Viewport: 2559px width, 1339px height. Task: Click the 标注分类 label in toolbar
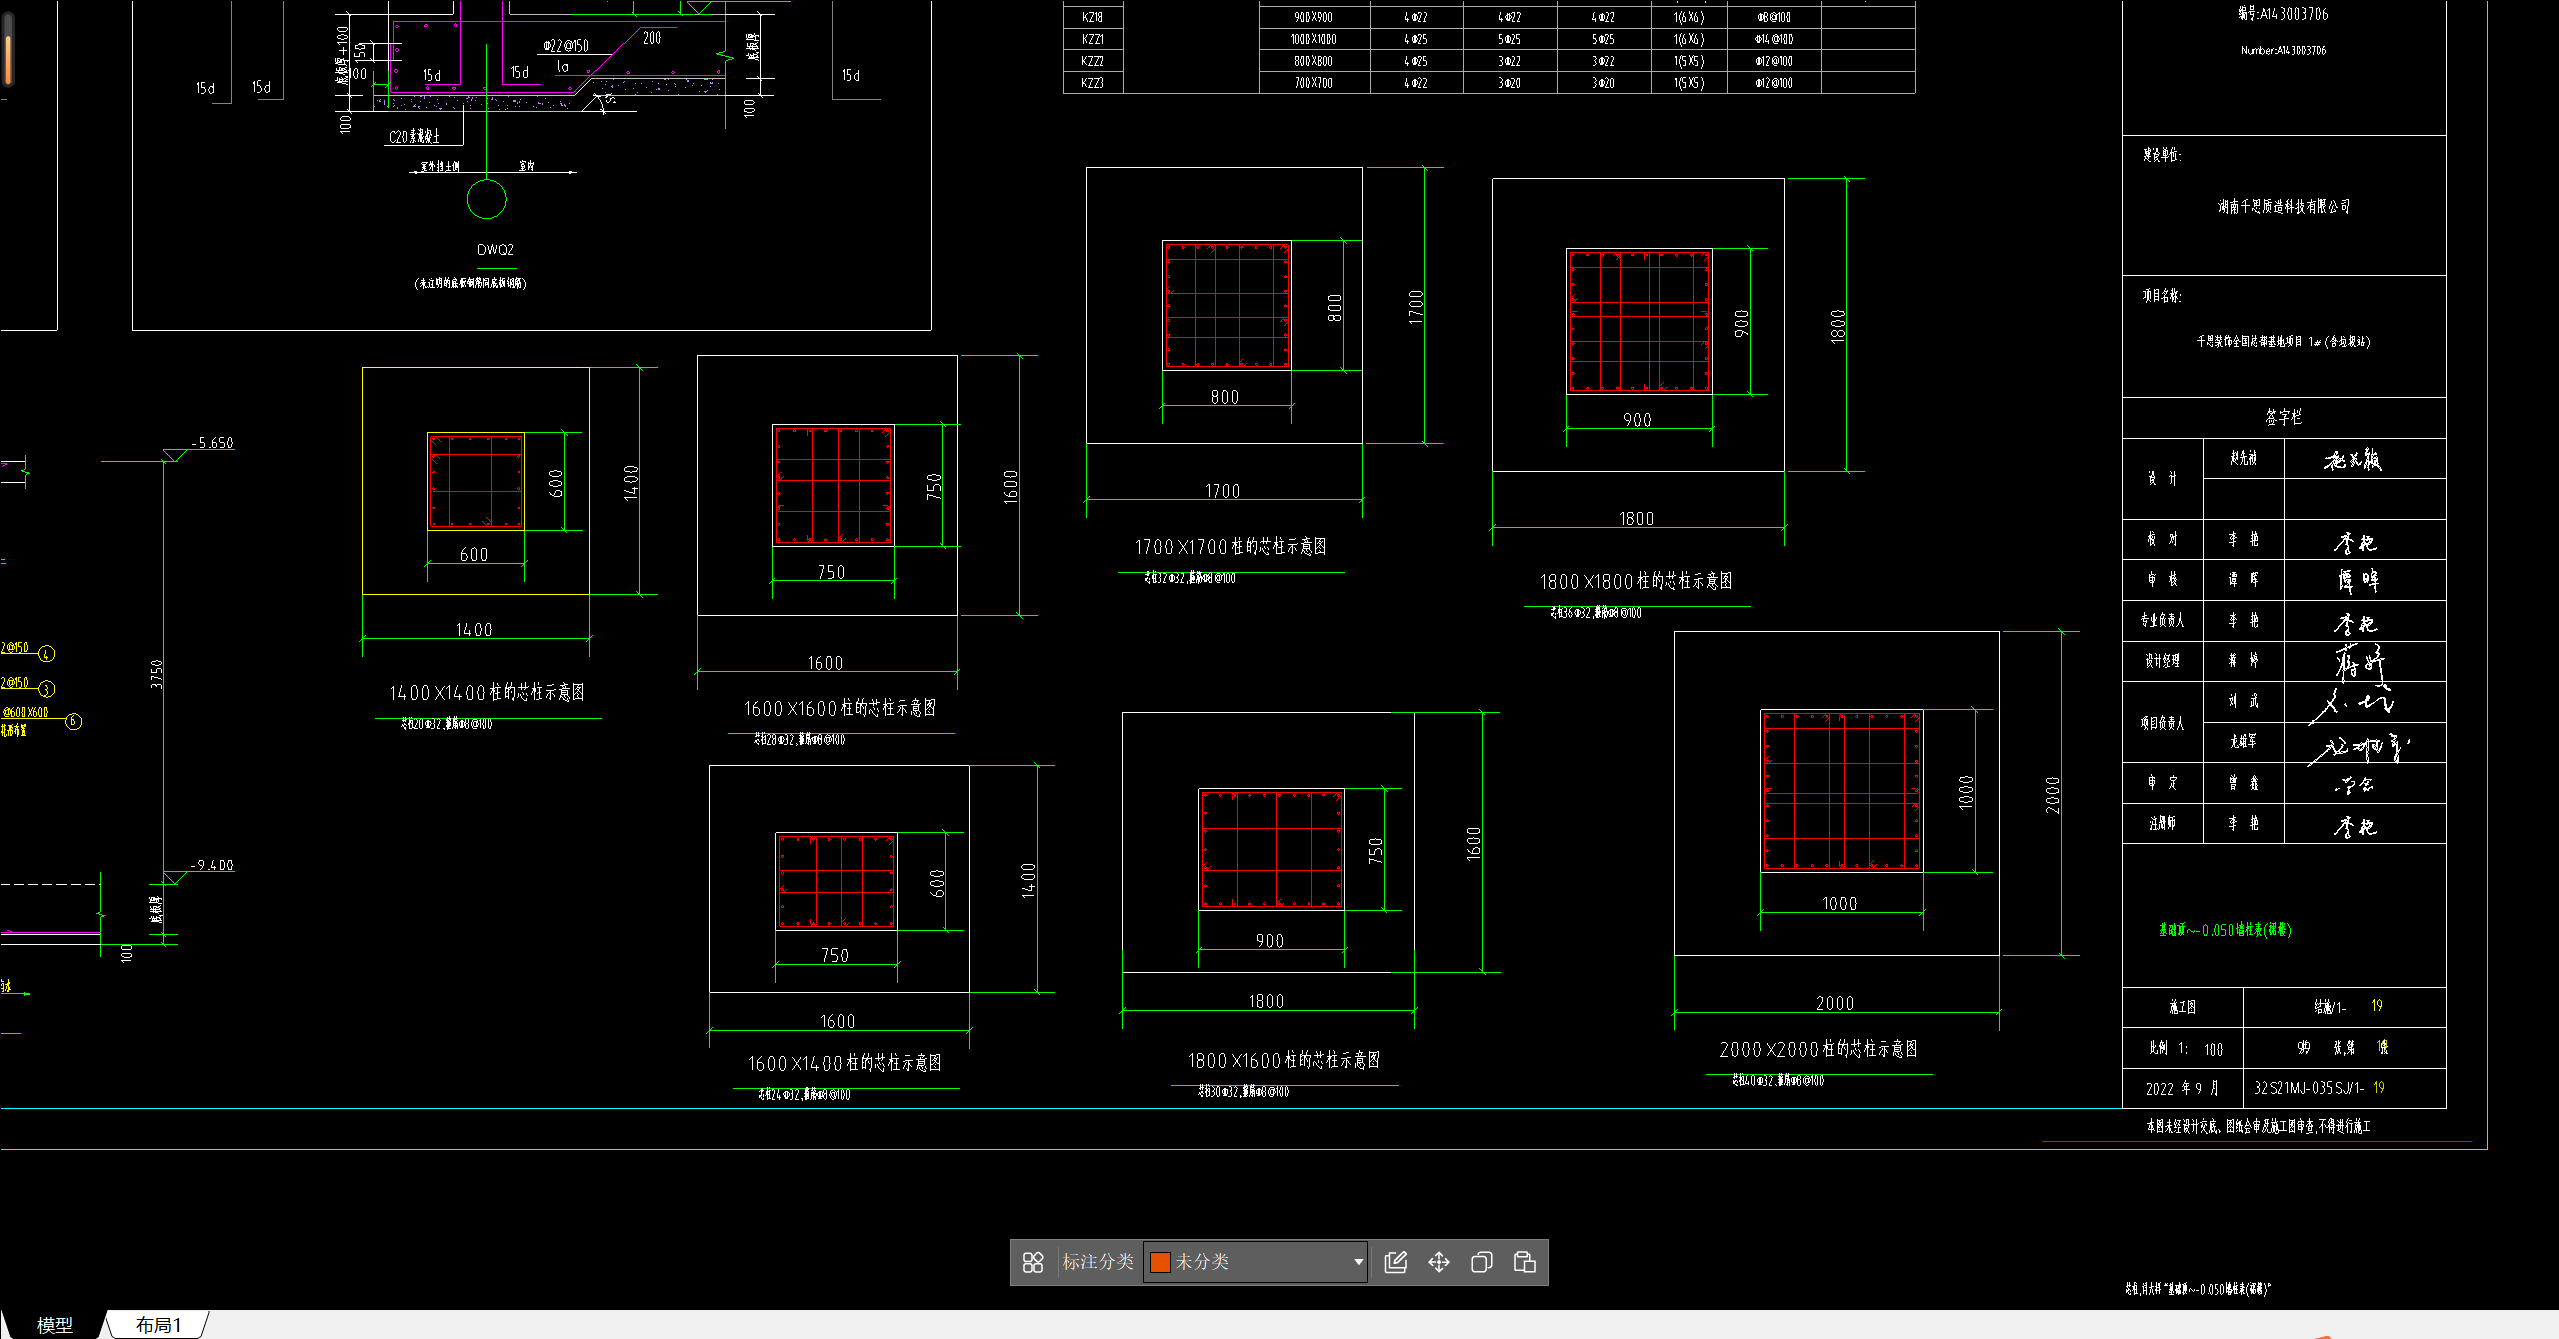(1097, 1262)
